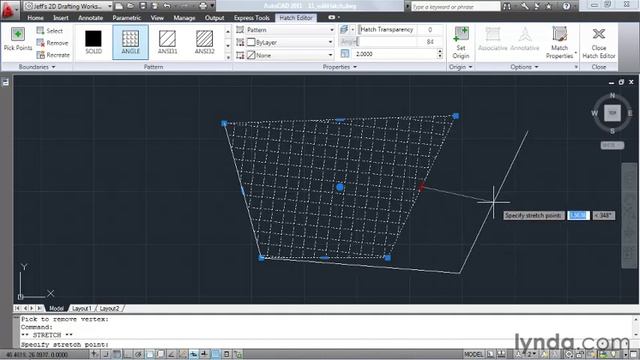Click Select boundary objects icon
This screenshot has height=360, width=640.
coord(40,31)
